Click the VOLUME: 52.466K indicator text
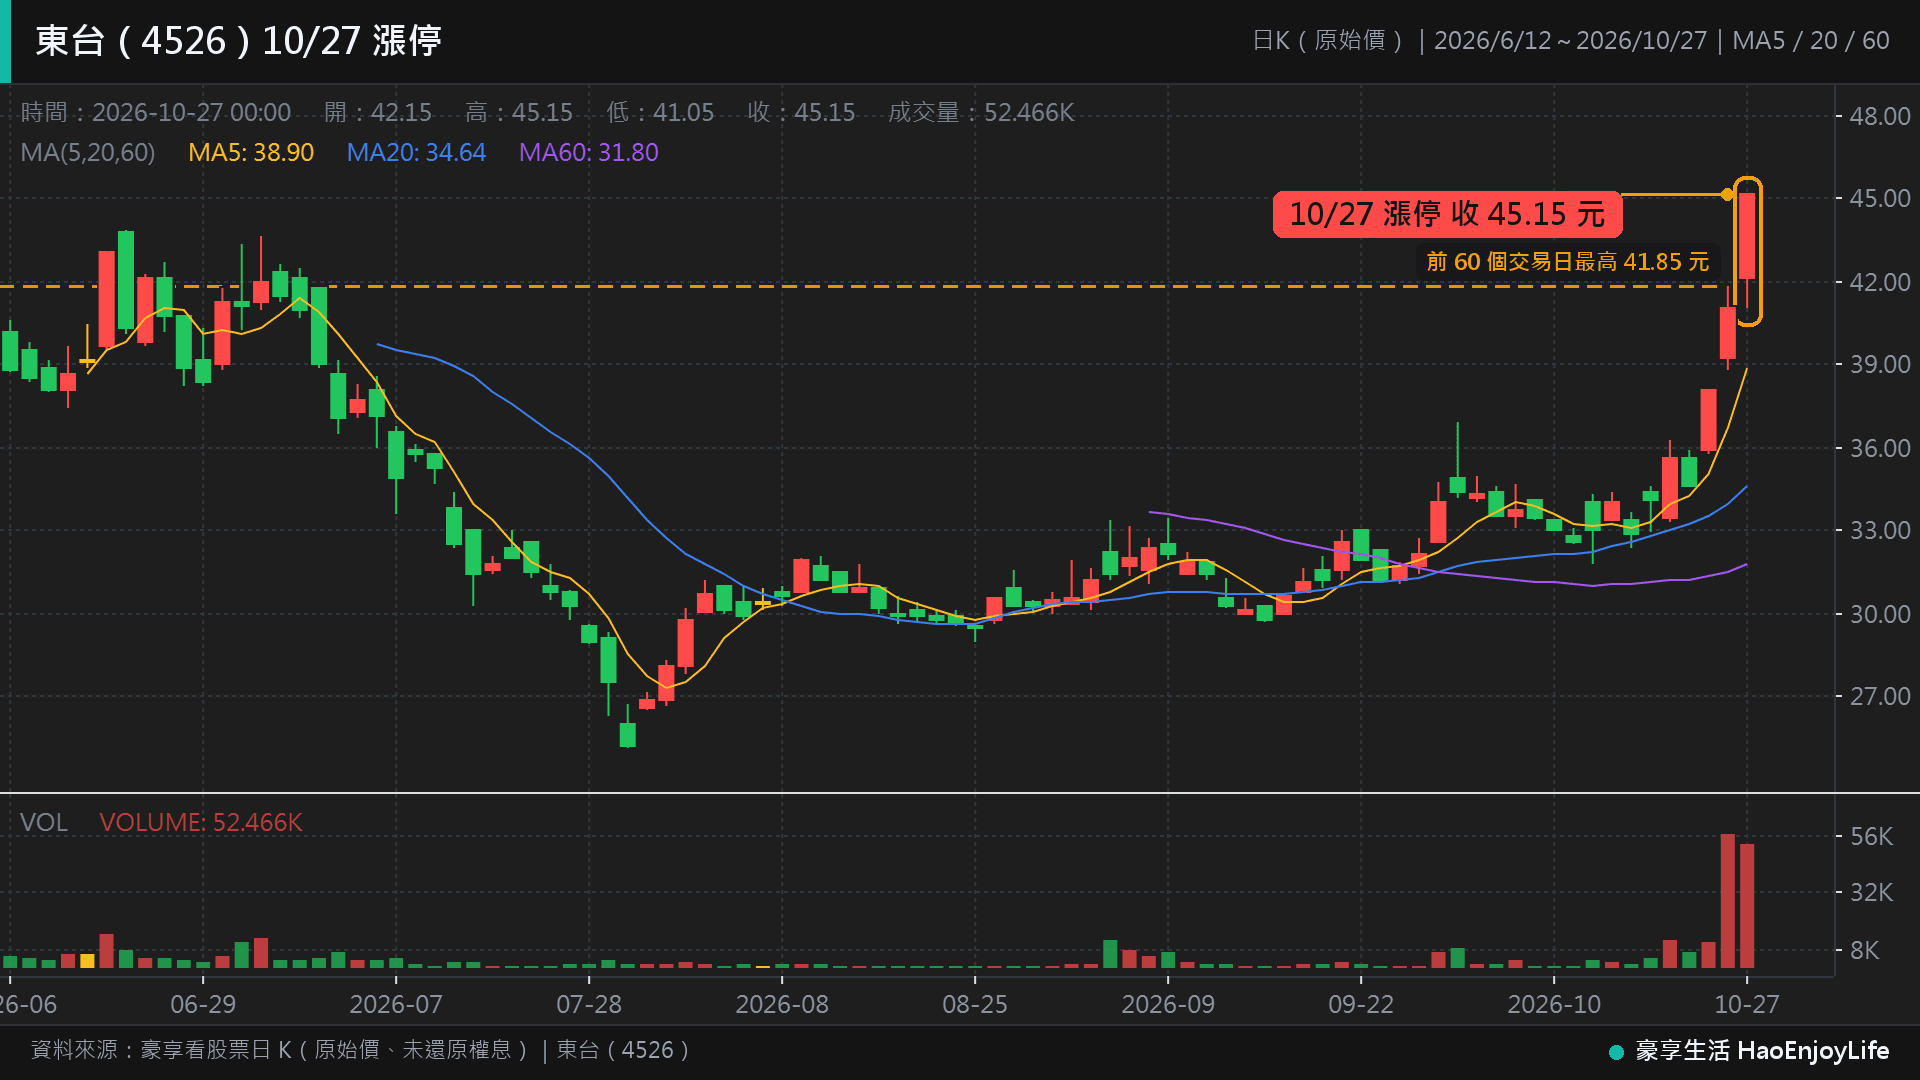 (x=201, y=822)
